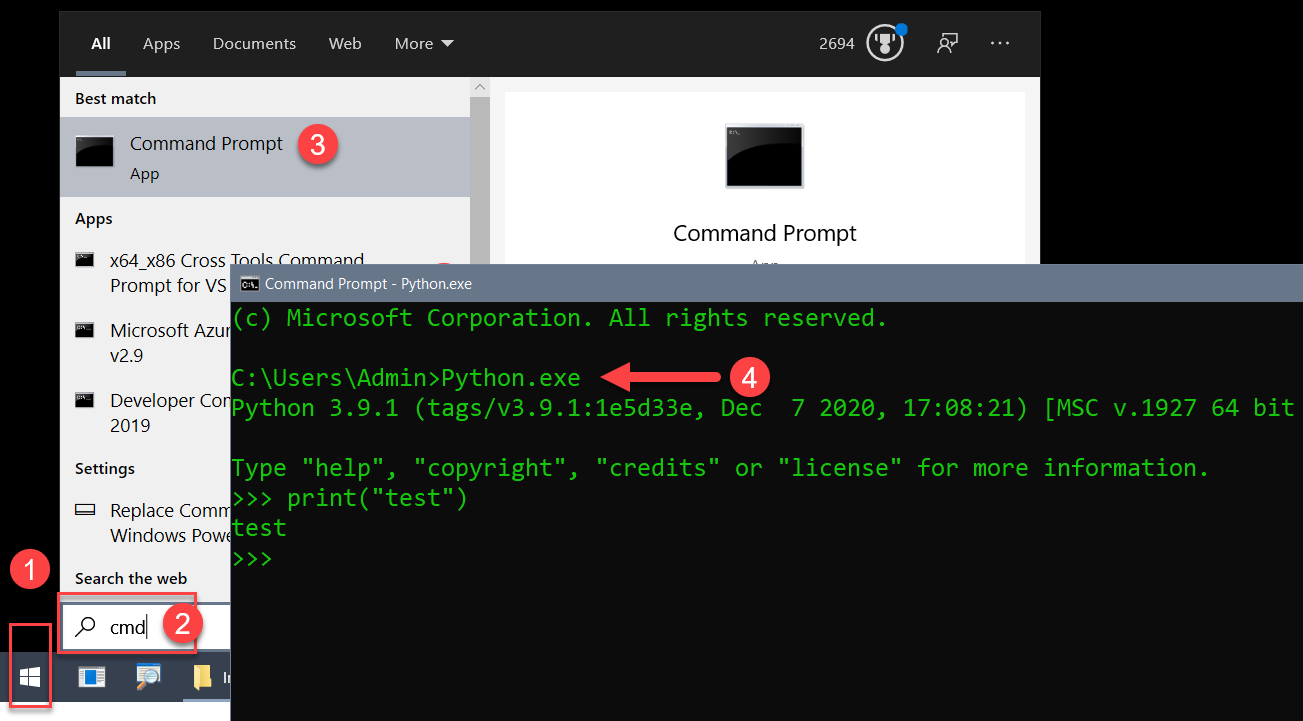Viewport: 1303px width, 721px height.
Task: Click the magnifier icon in search box
Action: (87, 627)
